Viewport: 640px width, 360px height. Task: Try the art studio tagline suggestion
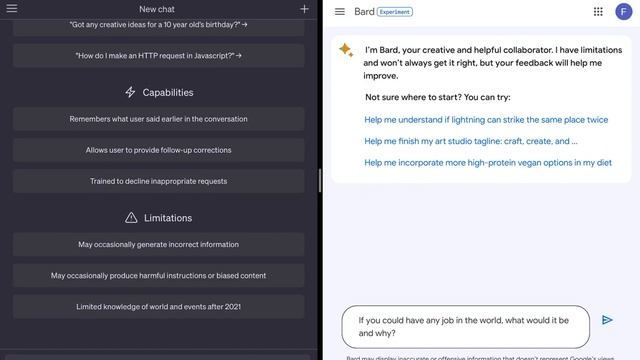click(x=471, y=141)
